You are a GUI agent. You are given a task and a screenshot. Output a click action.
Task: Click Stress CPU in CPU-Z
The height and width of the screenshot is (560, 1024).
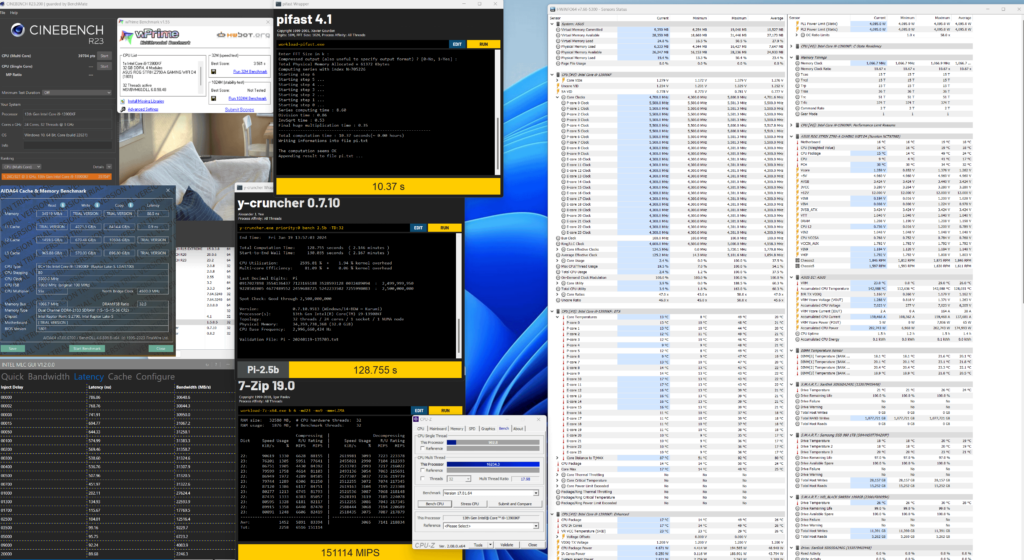(x=470, y=504)
